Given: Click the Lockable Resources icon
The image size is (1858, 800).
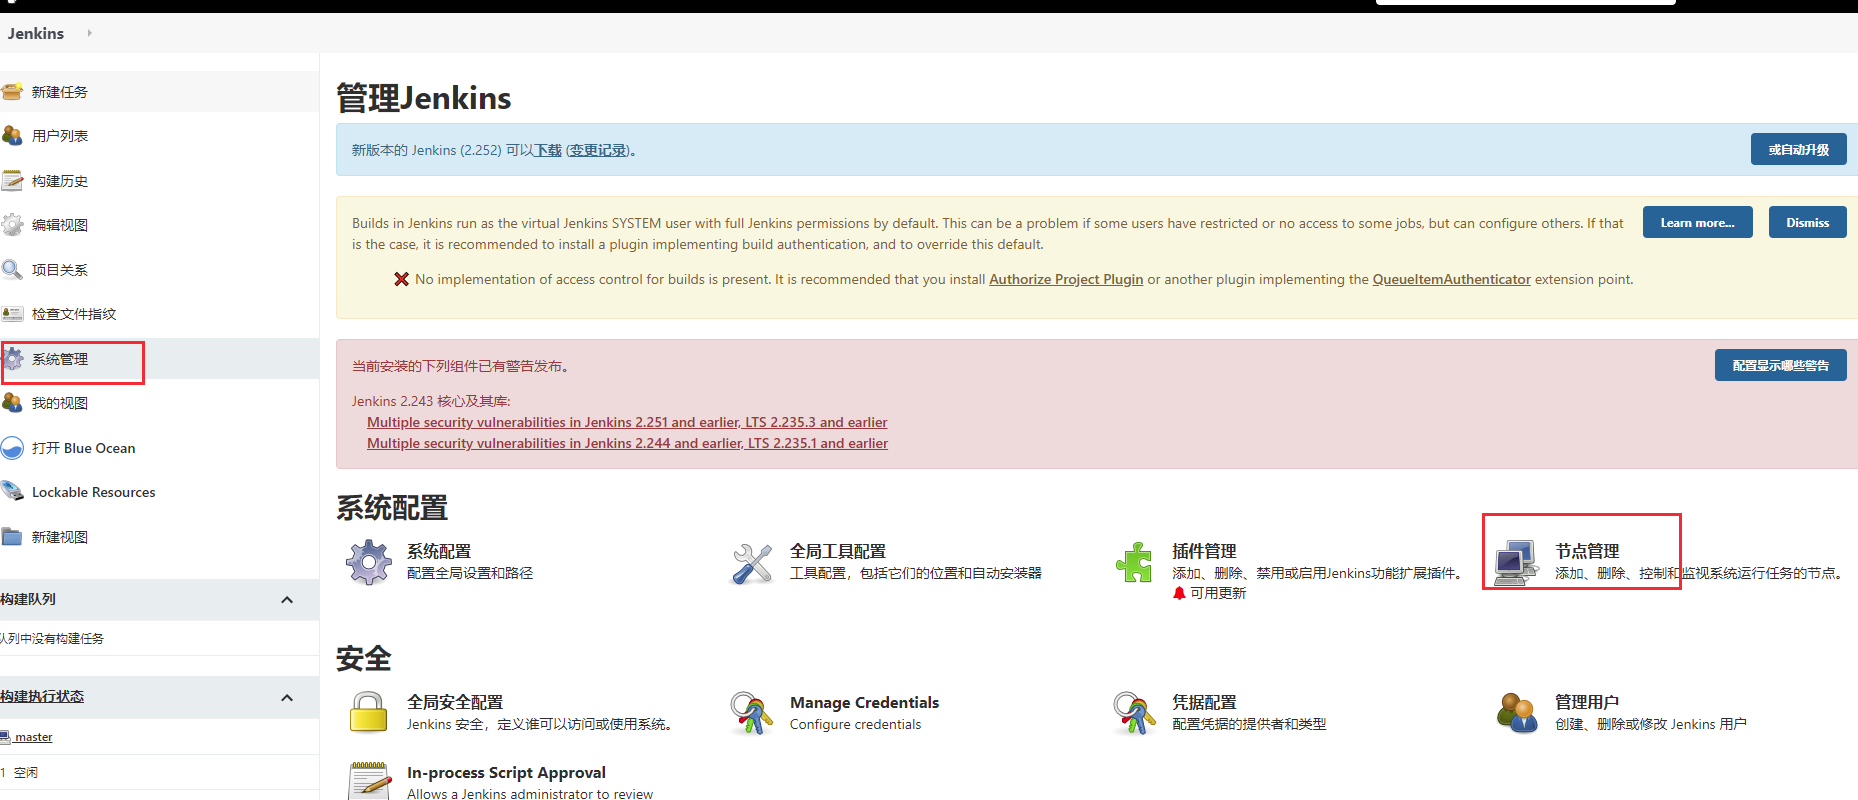Looking at the screenshot, I should click(12, 491).
